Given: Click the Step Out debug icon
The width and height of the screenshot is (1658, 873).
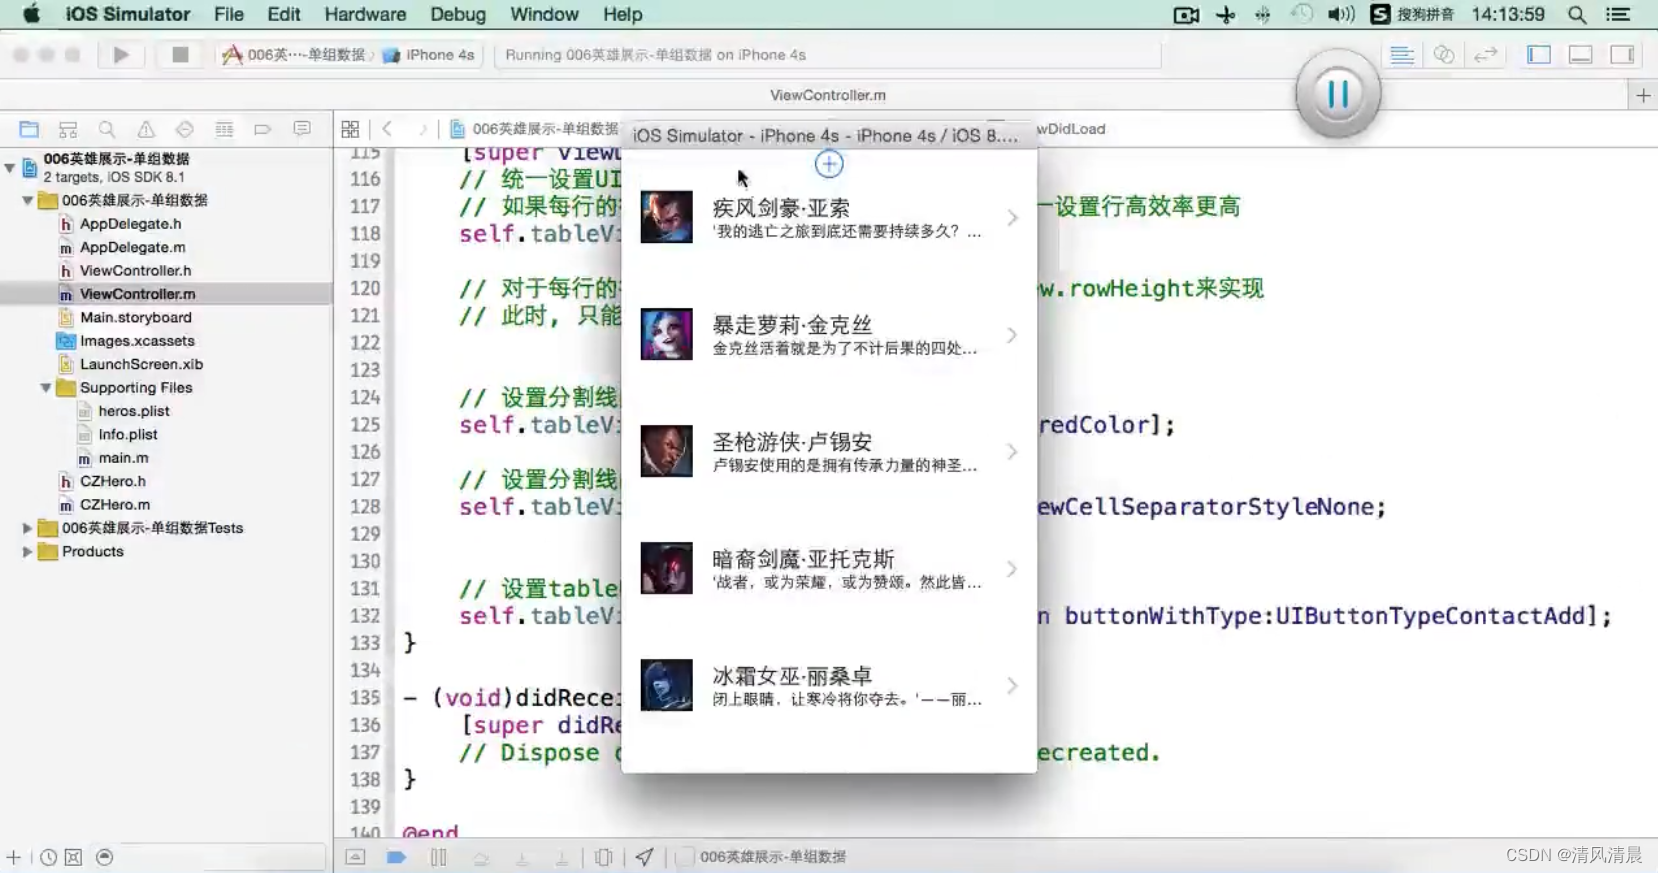Looking at the screenshot, I should pos(562,857).
